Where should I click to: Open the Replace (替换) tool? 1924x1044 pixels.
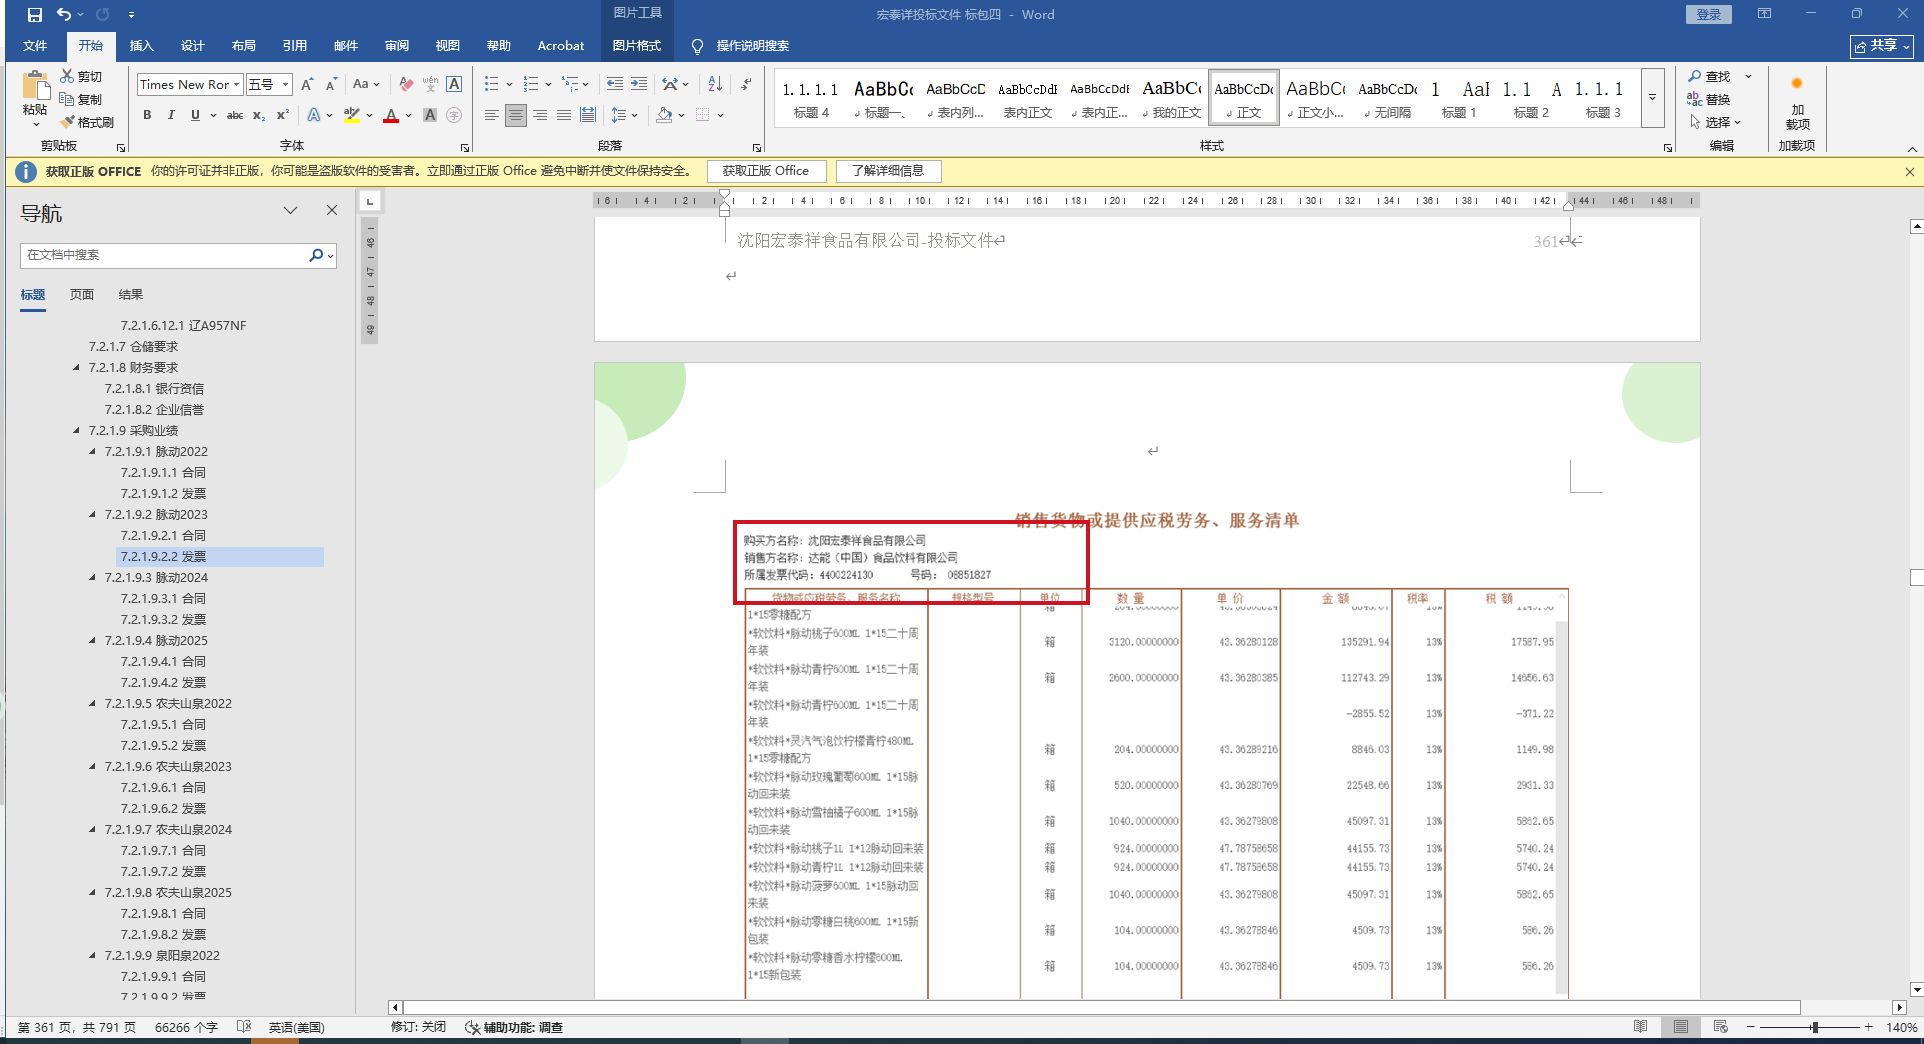(1710, 100)
